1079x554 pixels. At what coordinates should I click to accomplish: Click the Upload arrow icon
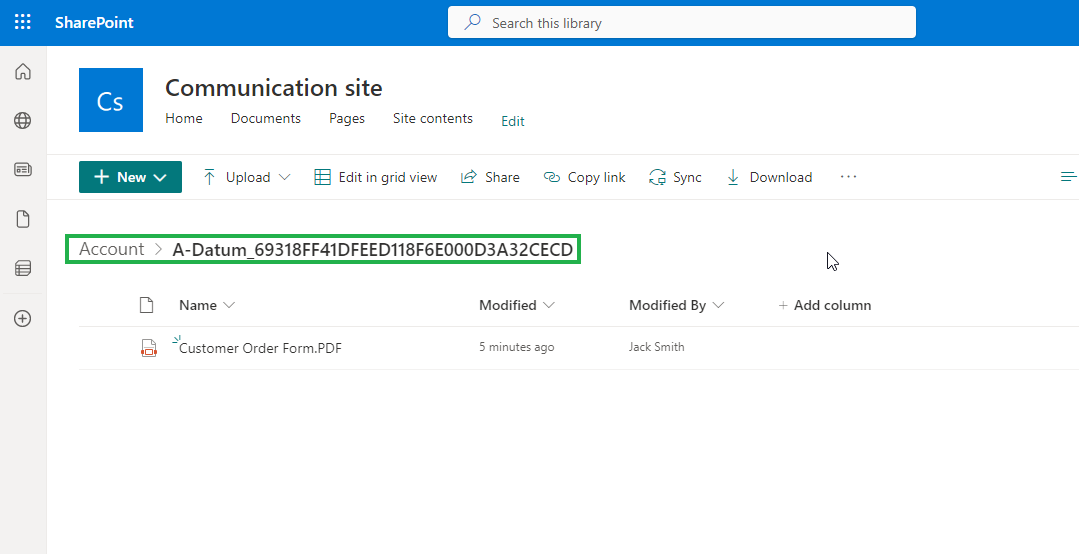[x=209, y=178]
